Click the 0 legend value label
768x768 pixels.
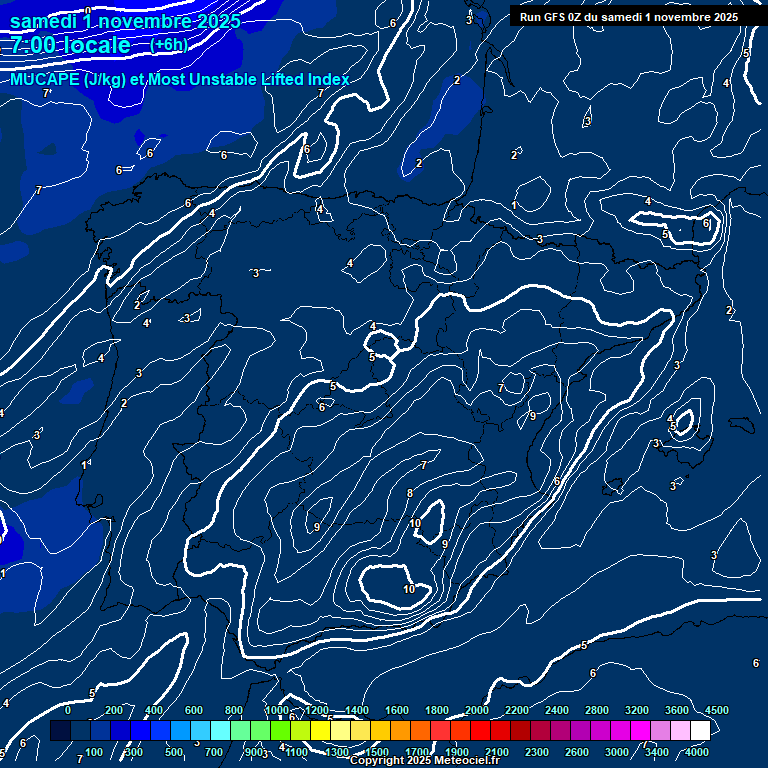(68, 710)
